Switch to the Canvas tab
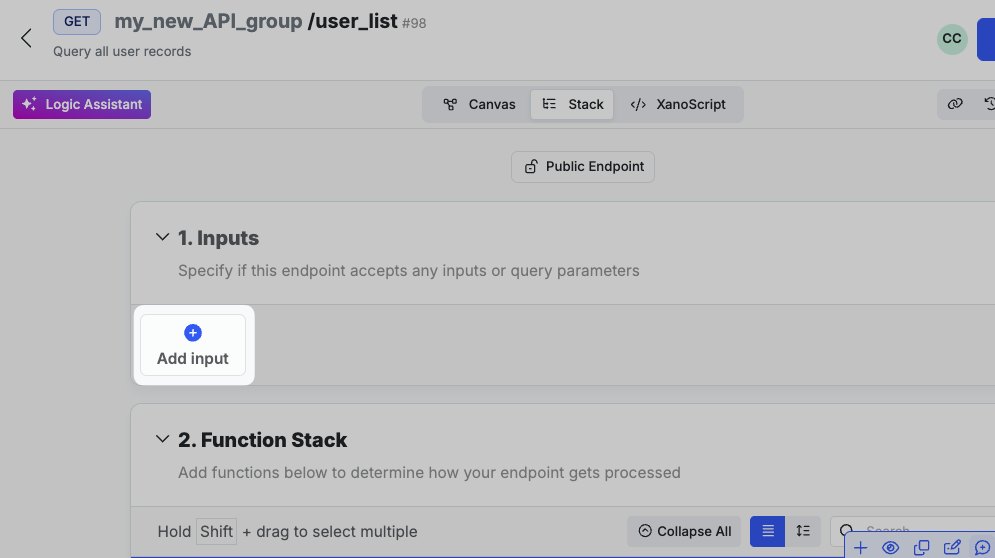This screenshot has width=995, height=558. point(479,104)
